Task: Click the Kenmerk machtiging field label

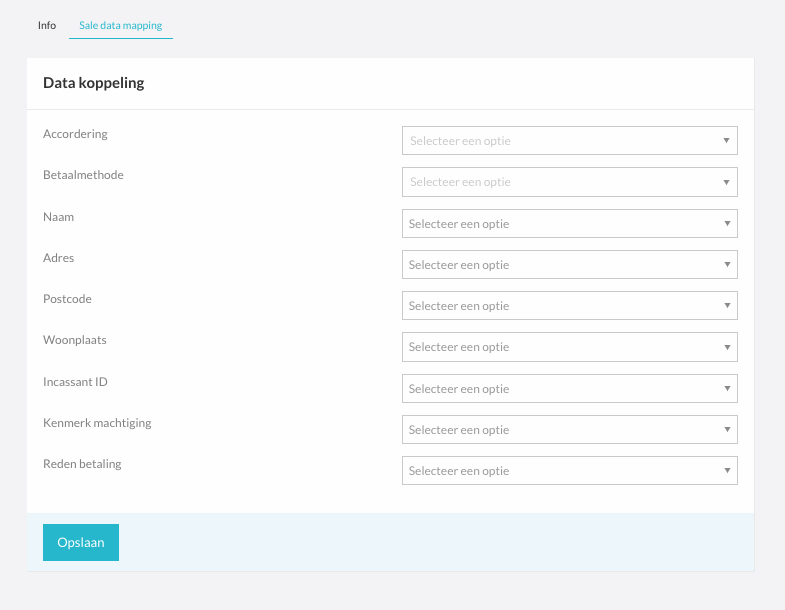Action: (97, 423)
